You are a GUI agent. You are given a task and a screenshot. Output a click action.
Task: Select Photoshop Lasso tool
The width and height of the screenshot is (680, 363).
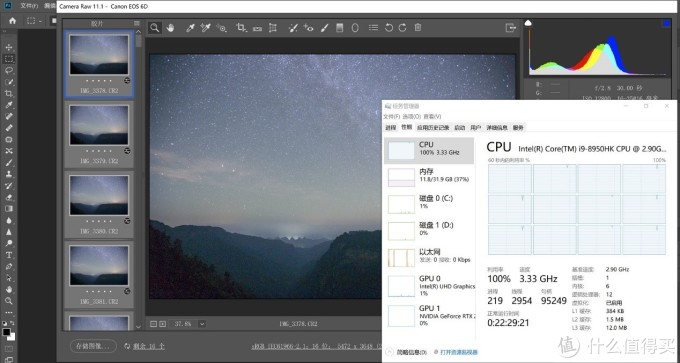(9, 70)
